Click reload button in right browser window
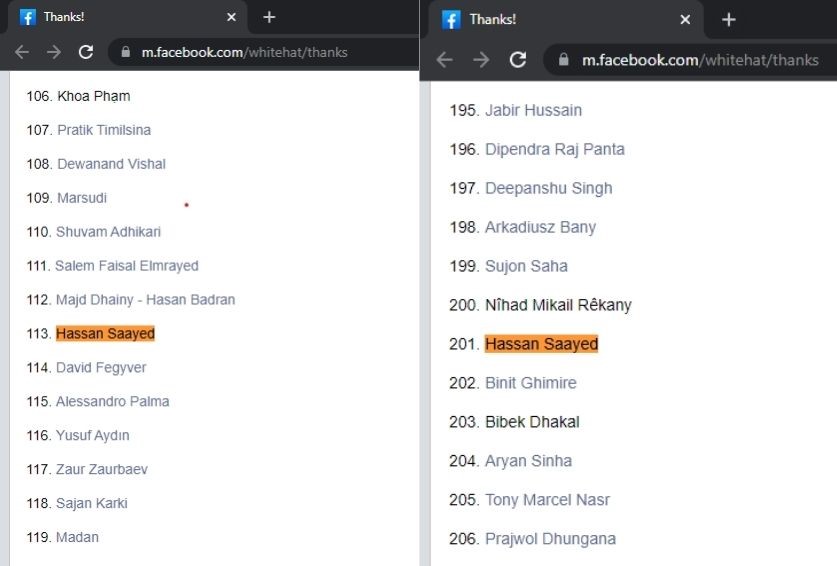The width and height of the screenshot is (837, 566). point(518,59)
